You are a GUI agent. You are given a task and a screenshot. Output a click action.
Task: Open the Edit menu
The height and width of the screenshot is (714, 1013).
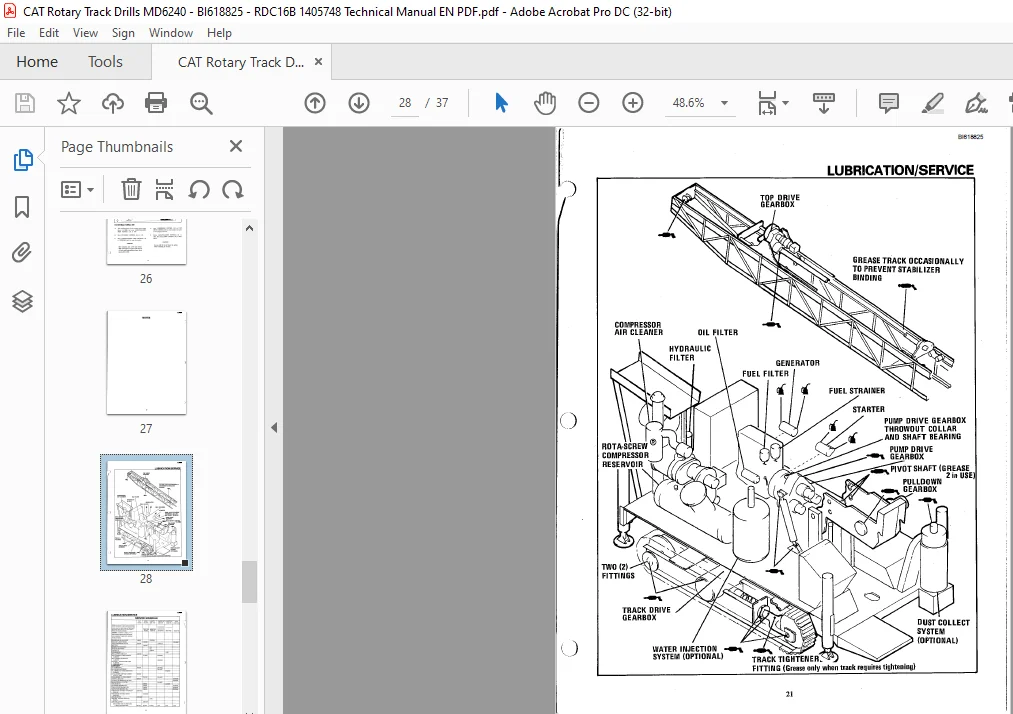[x=48, y=33]
